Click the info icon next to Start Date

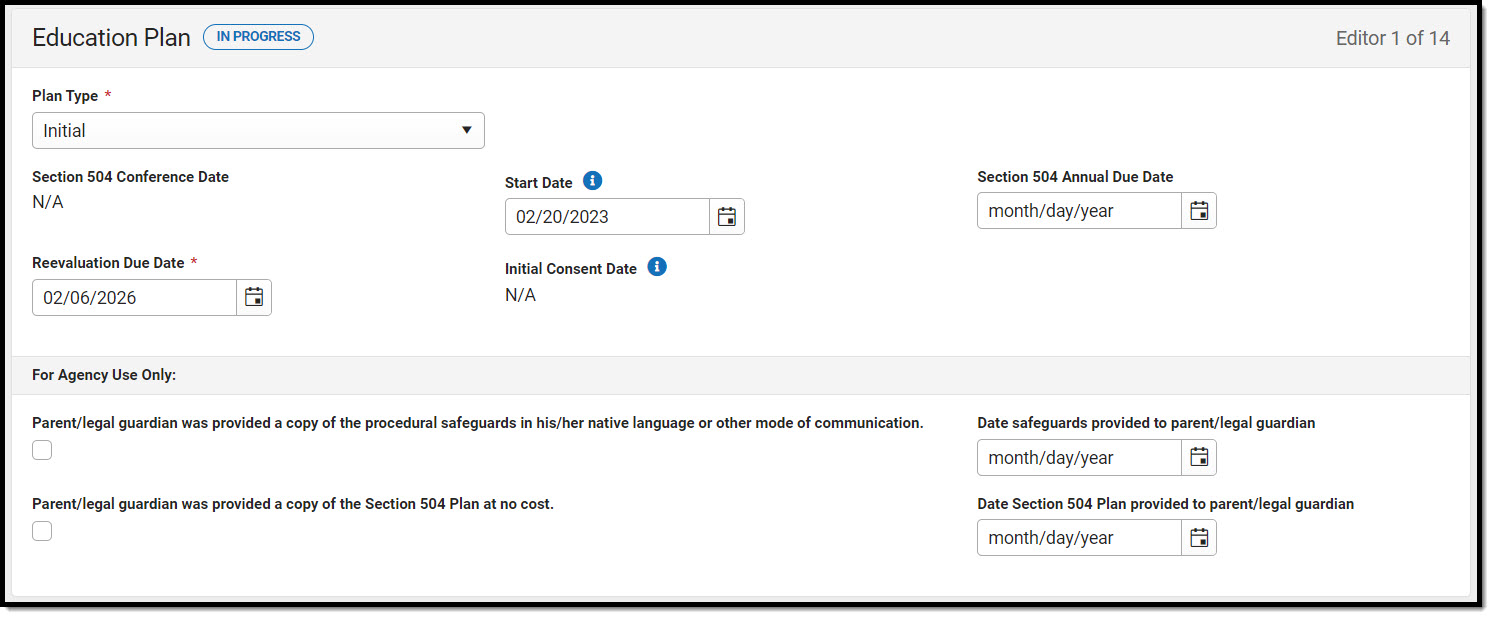(x=593, y=181)
